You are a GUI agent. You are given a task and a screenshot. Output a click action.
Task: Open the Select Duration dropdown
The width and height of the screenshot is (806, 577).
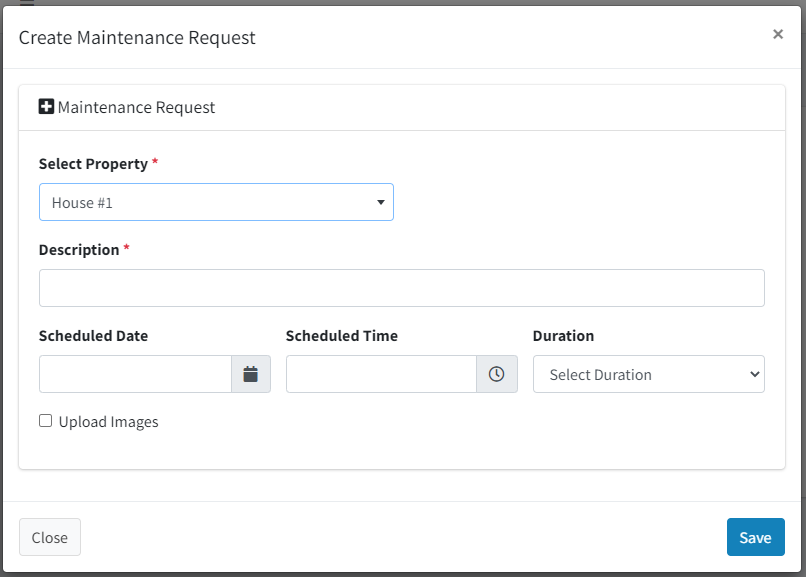tap(649, 374)
